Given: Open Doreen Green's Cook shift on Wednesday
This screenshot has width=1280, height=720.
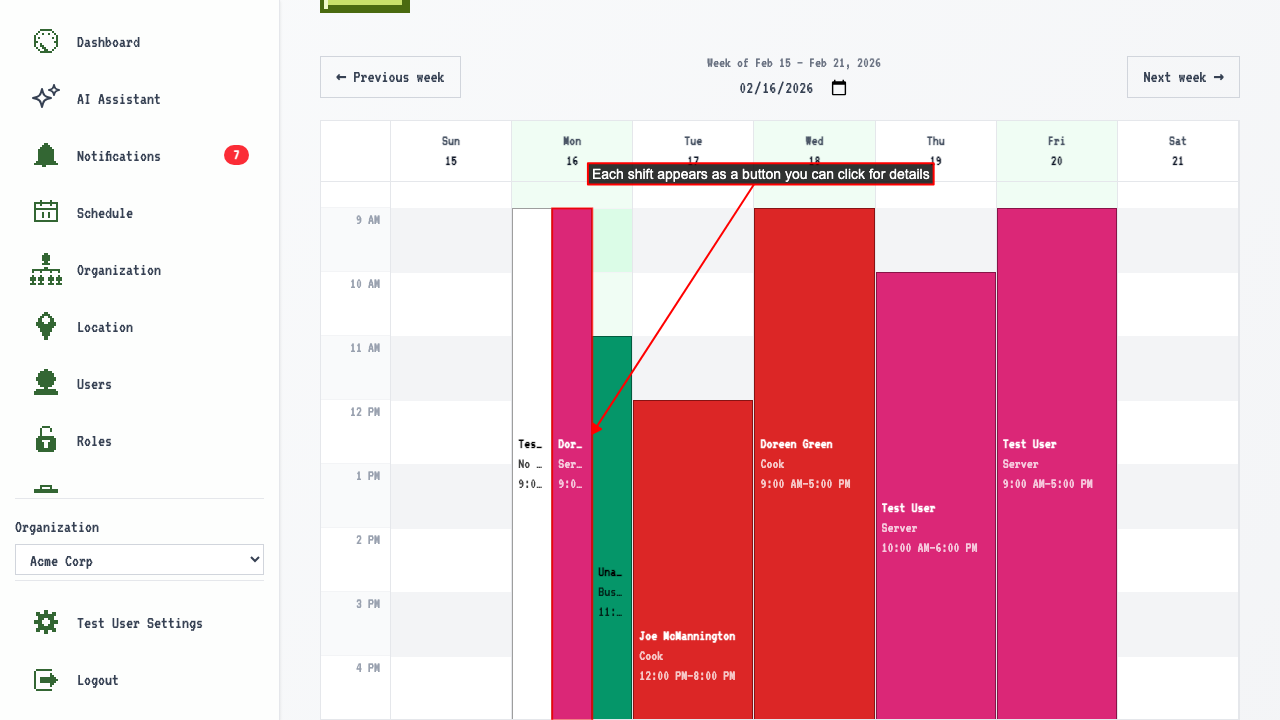Looking at the screenshot, I should [x=814, y=464].
